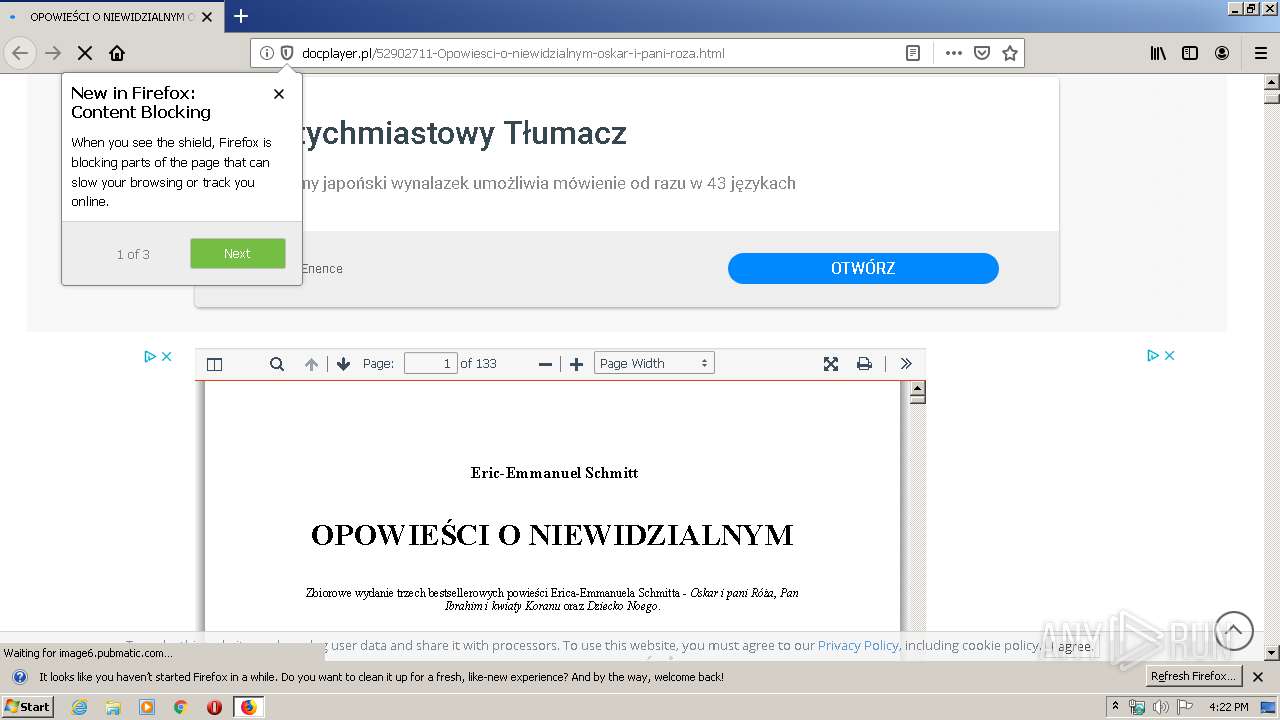Screen dimensions: 1280x720
Task: Open Firefox account icon
Action: coord(1222,53)
